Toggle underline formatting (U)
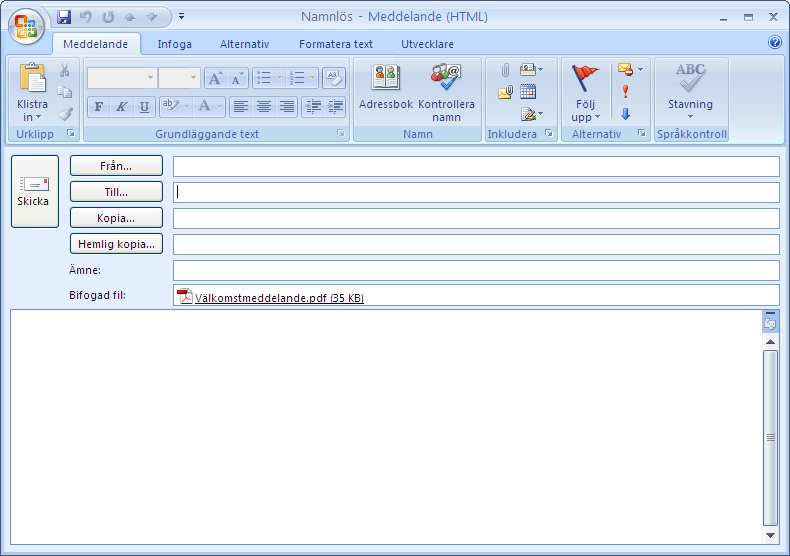 pyautogui.click(x=144, y=107)
